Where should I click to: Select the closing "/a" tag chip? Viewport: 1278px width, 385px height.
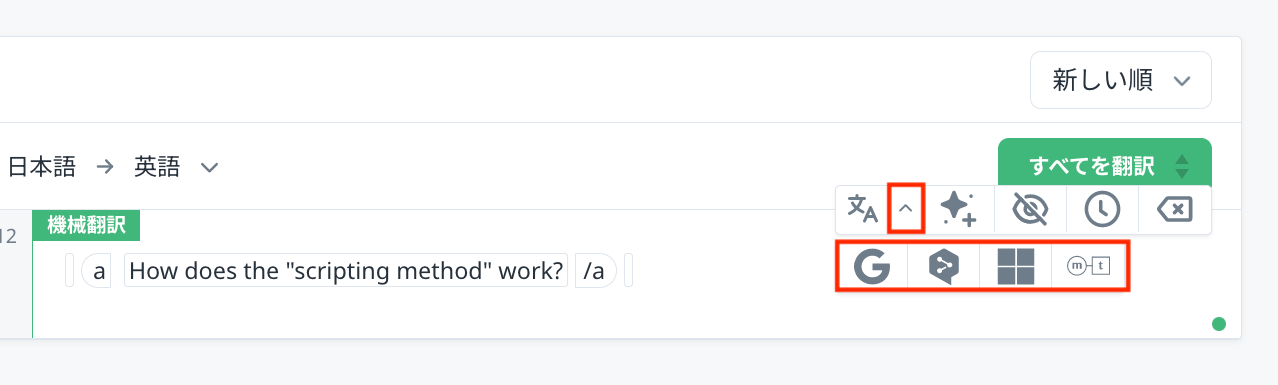594,271
